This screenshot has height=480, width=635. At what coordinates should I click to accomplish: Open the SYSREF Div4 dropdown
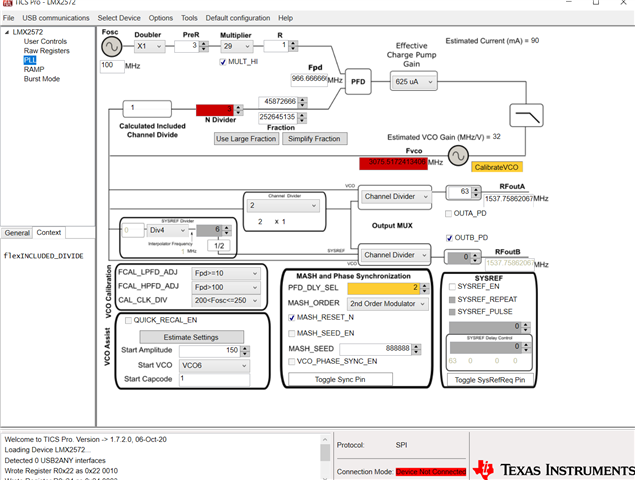click(x=167, y=230)
